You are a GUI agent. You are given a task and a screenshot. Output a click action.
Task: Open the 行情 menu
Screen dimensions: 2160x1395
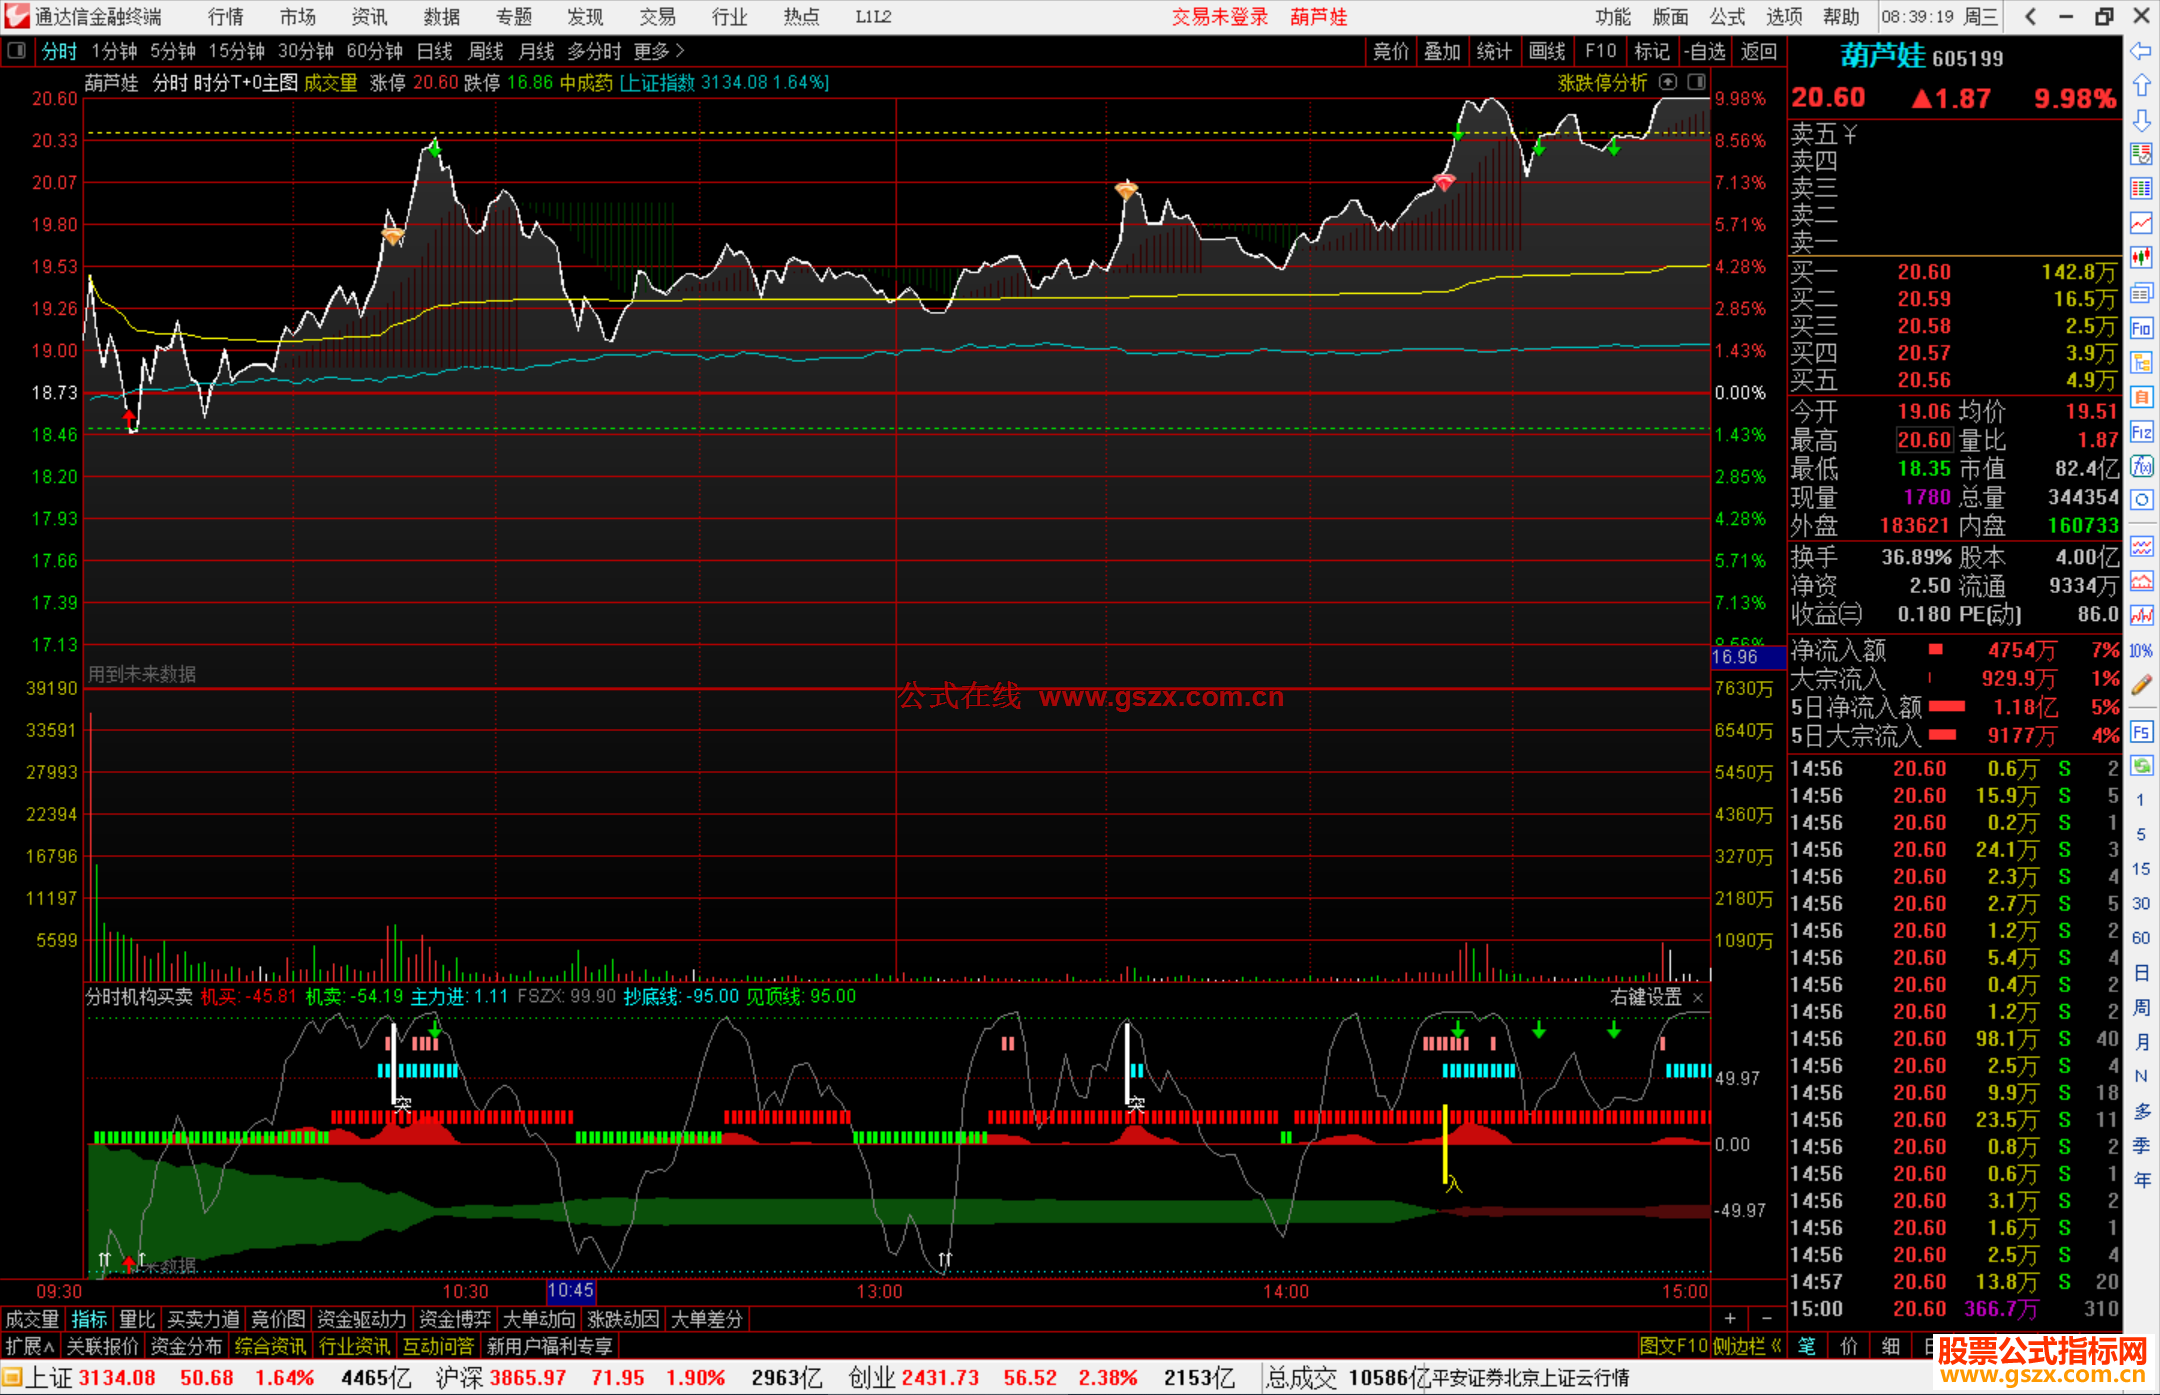click(225, 17)
